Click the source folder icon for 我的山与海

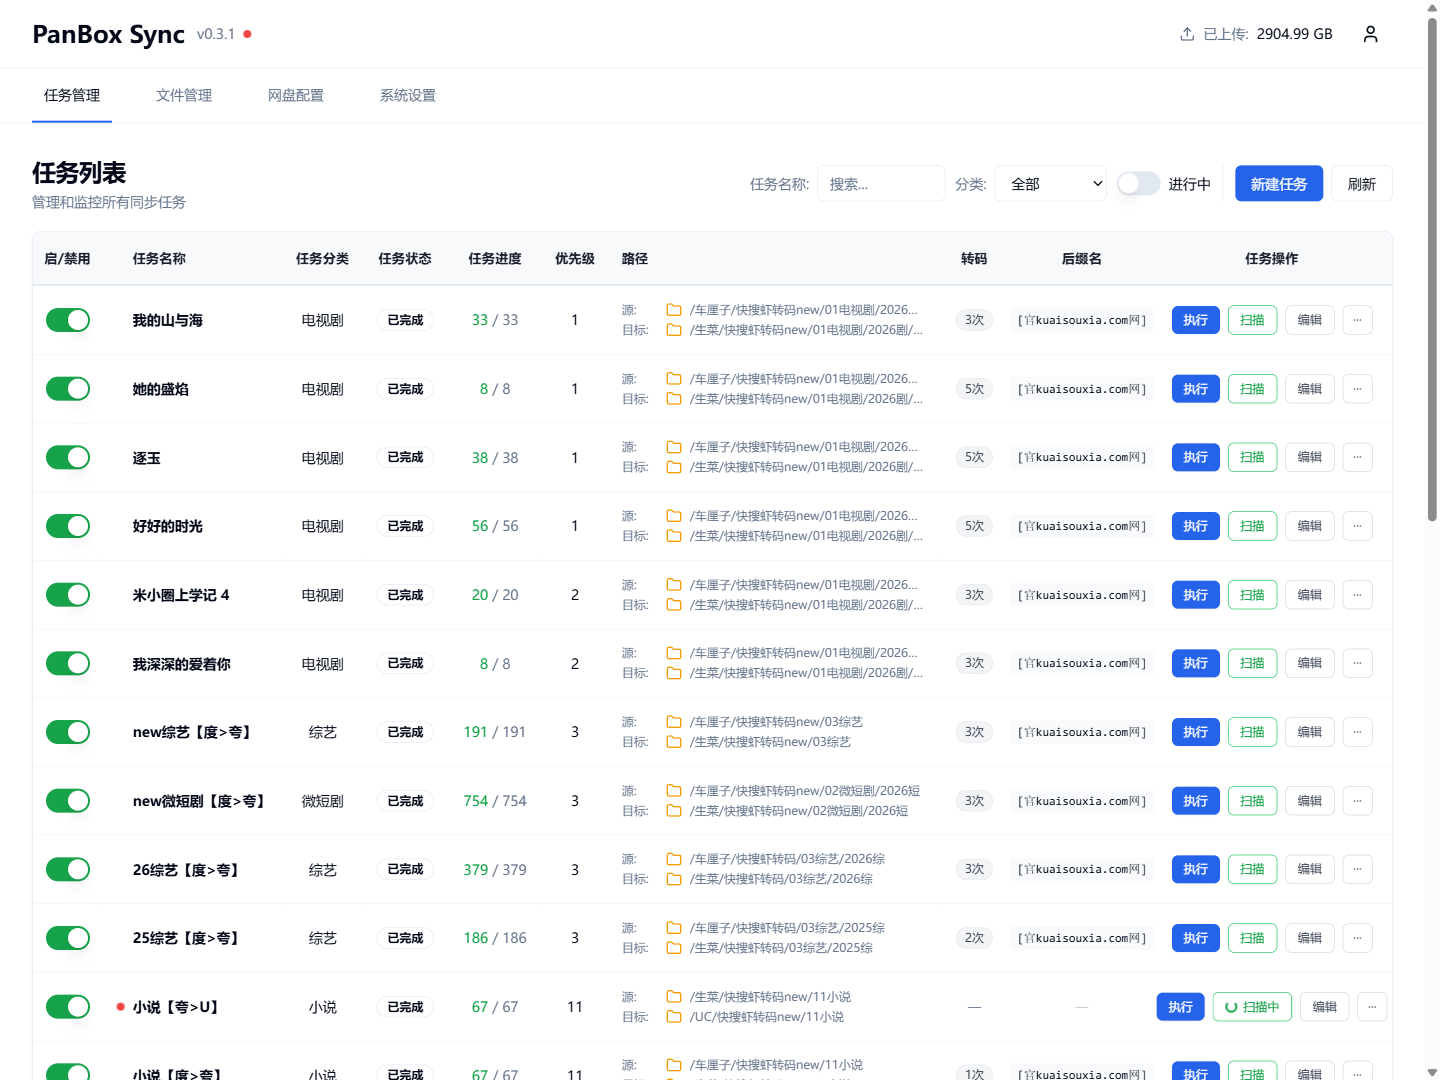pos(673,310)
